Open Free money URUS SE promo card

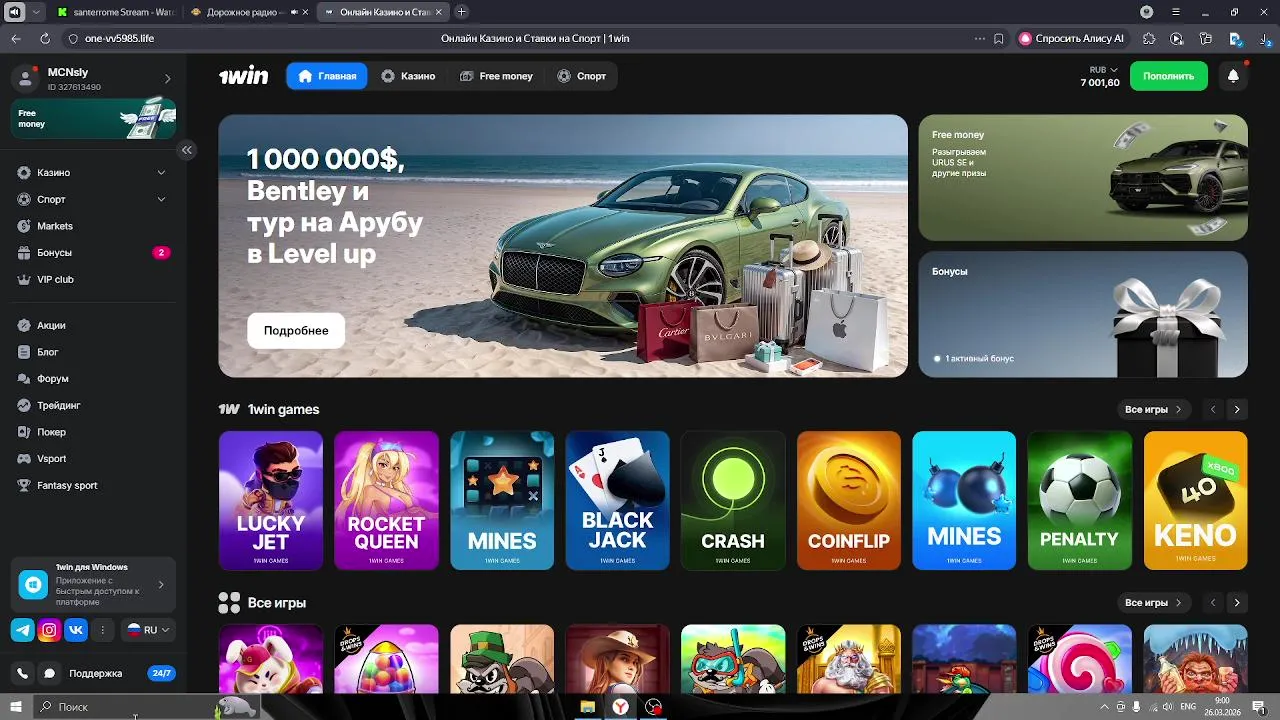[1083, 178]
